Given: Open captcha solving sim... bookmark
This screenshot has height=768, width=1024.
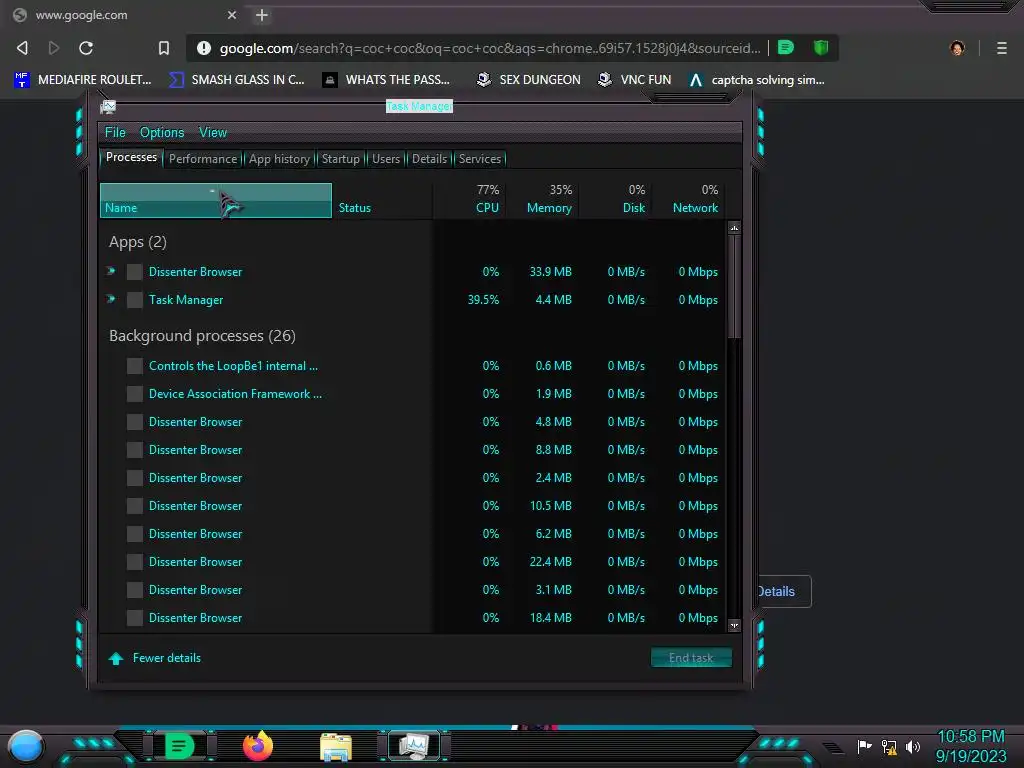Looking at the screenshot, I should tap(757, 80).
